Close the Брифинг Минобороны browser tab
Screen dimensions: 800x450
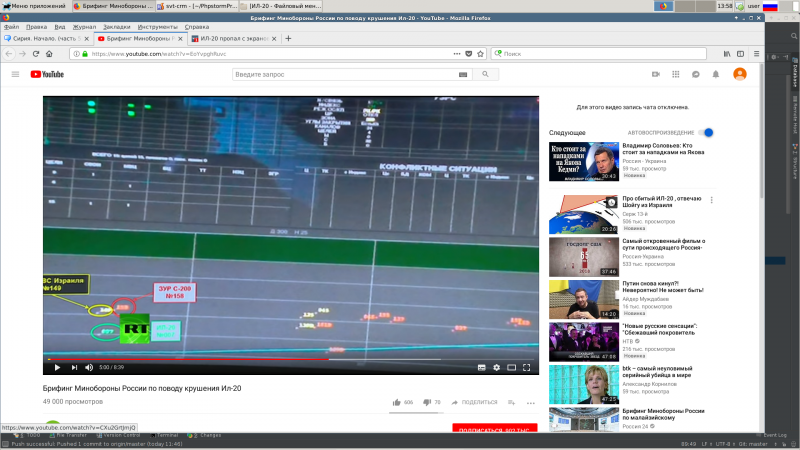tap(180, 39)
